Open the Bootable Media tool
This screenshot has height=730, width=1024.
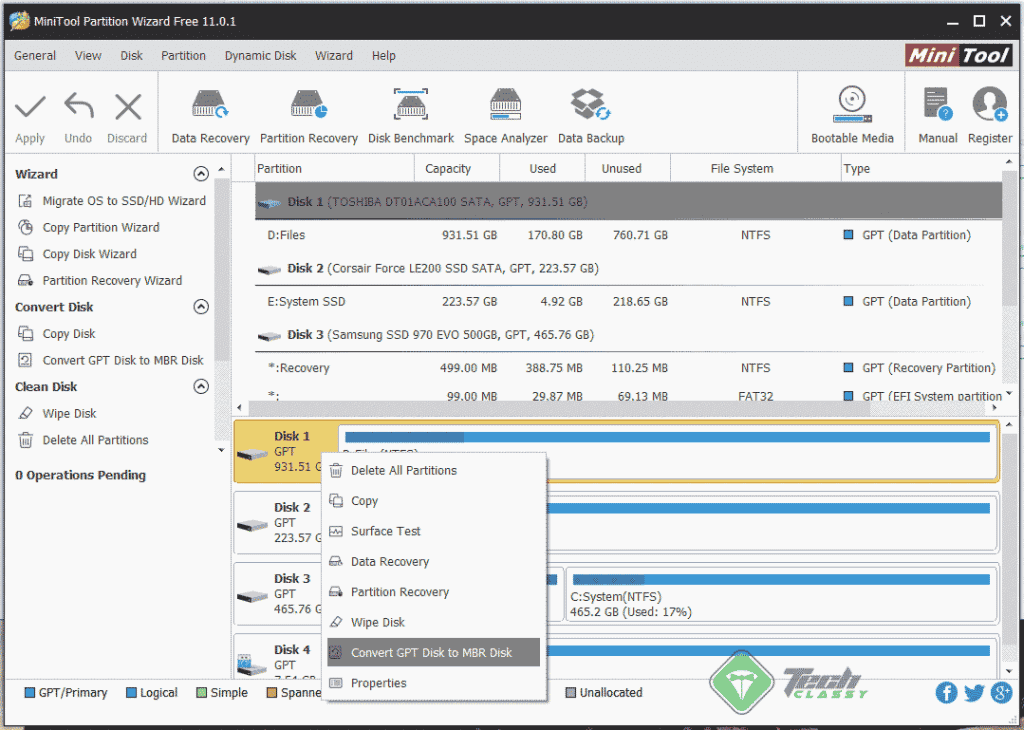pyautogui.click(x=851, y=110)
